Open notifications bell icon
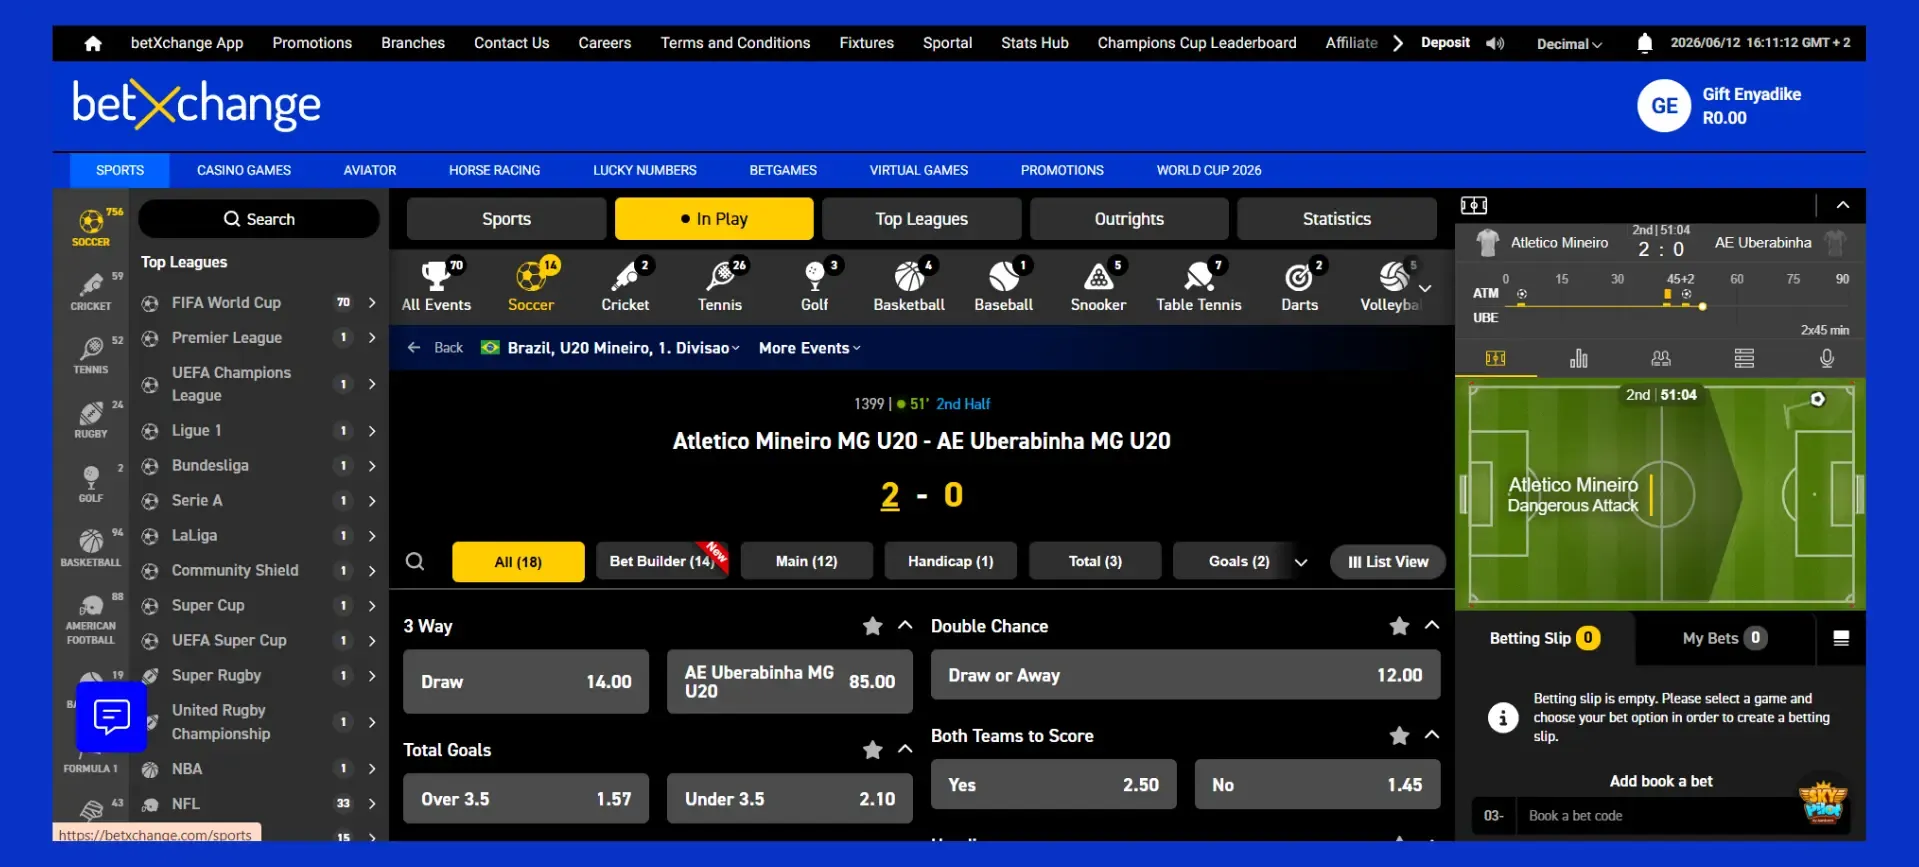Screen dimensions: 1919x867 (1644, 43)
